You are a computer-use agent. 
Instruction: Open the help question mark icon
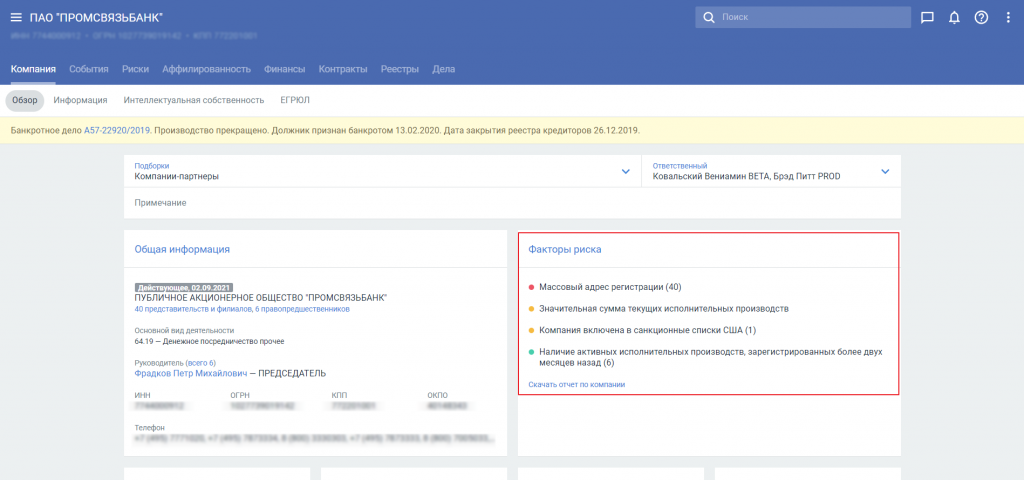981,18
